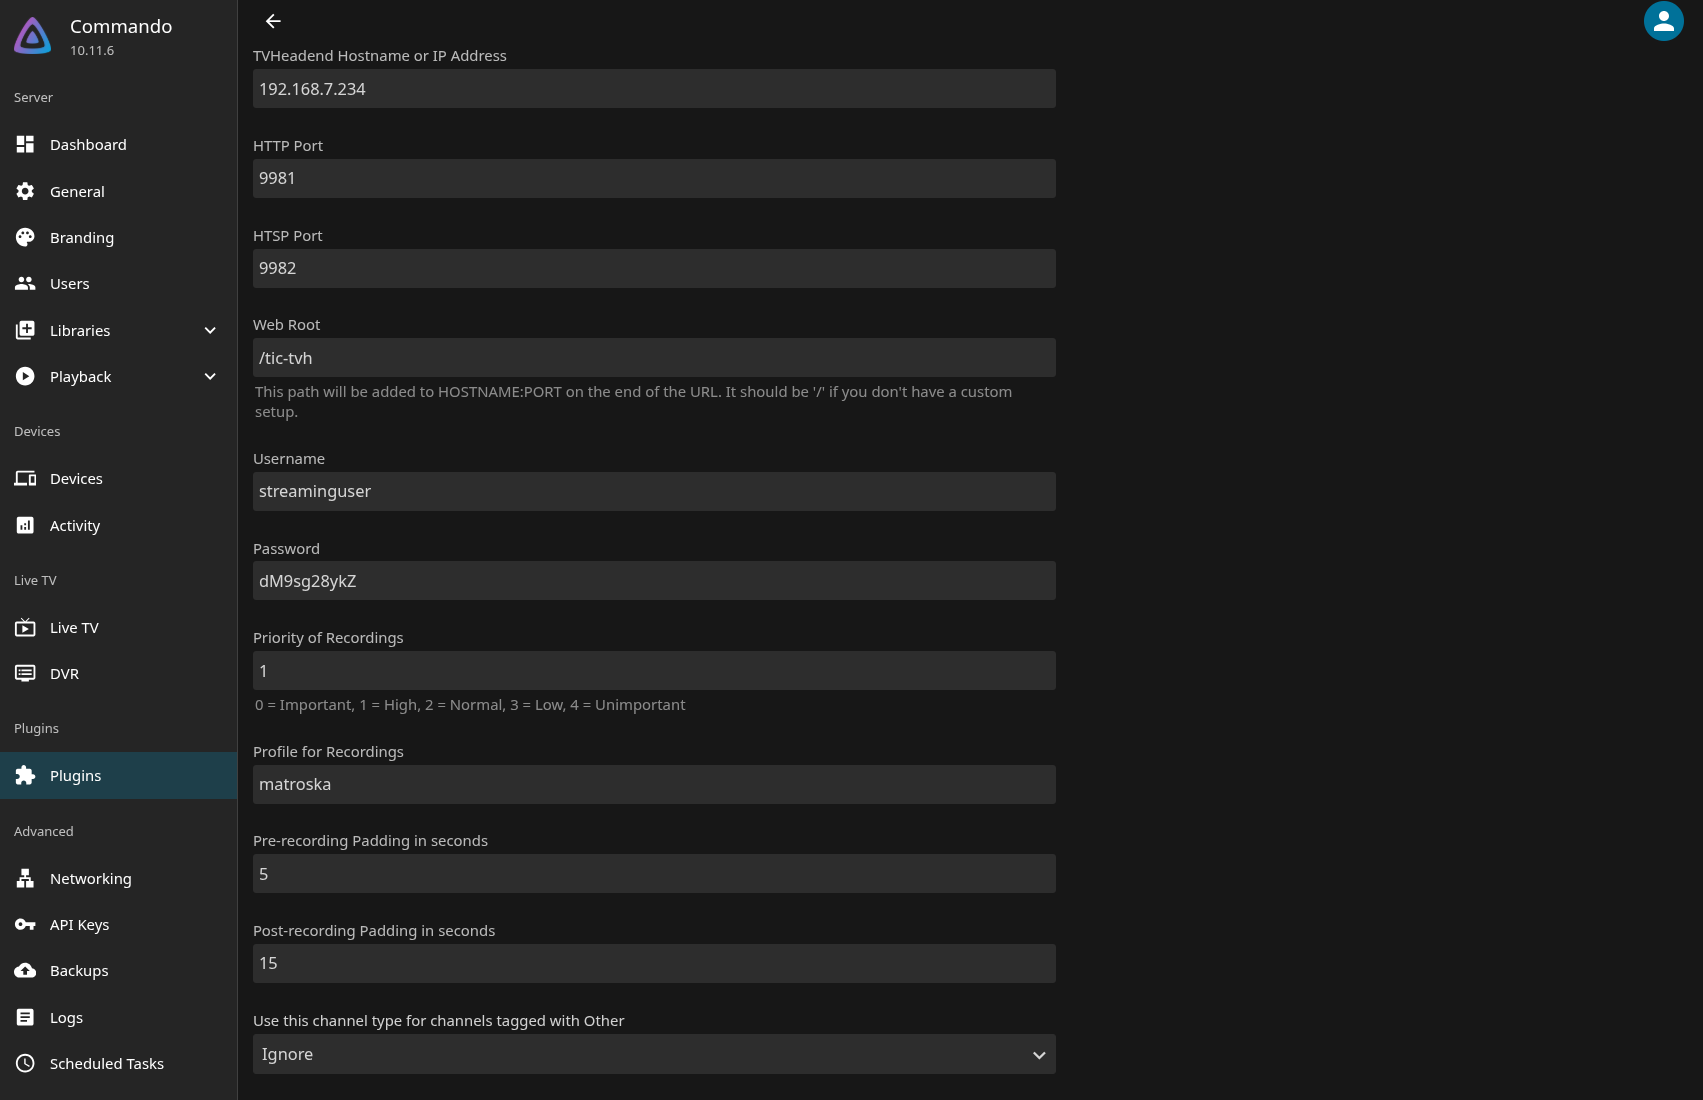Open Branding via its palette icon
Image resolution: width=1703 pixels, height=1100 pixels.
click(x=25, y=237)
